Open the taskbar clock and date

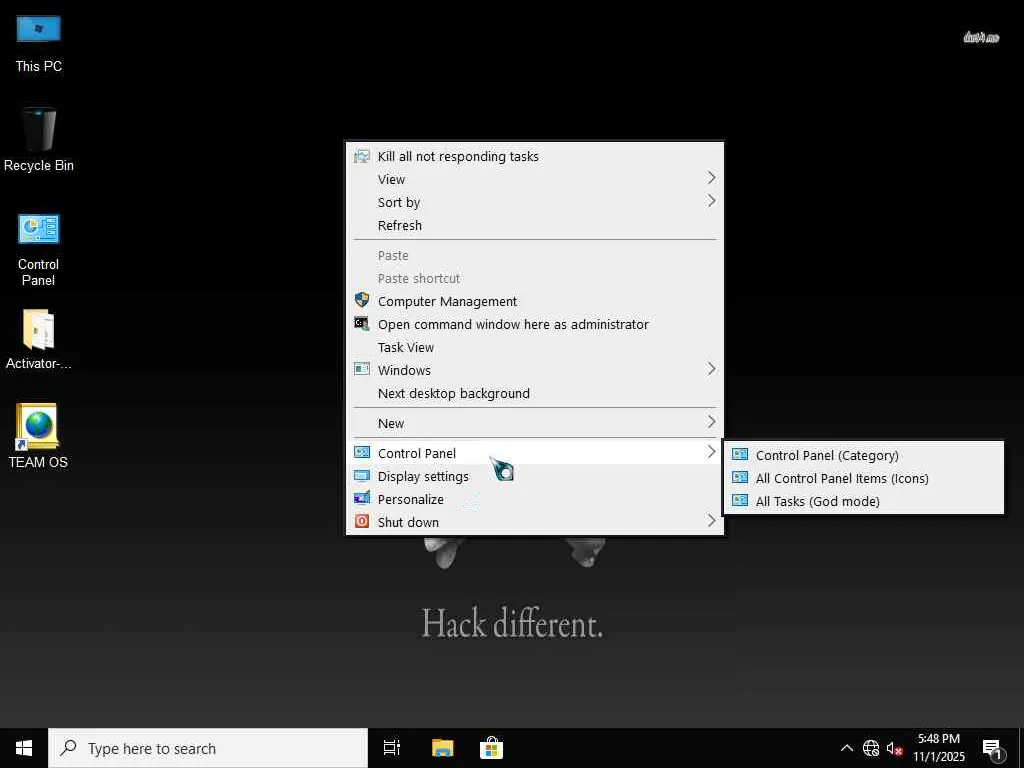938,748
